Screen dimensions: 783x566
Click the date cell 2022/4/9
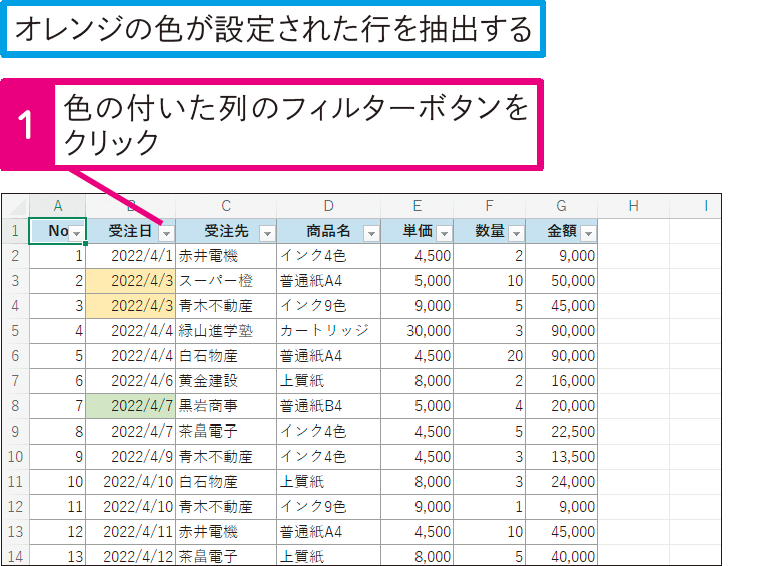click(131, 457)
